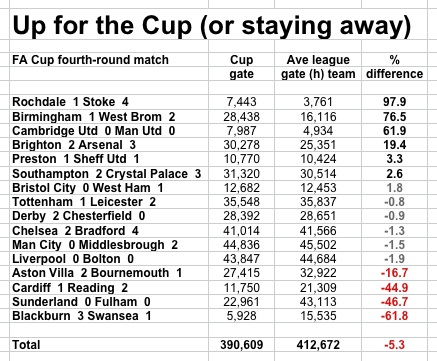
Task: Click the 'Sunderland 0 Fulham 0' cell
Action: pos(81,302)
